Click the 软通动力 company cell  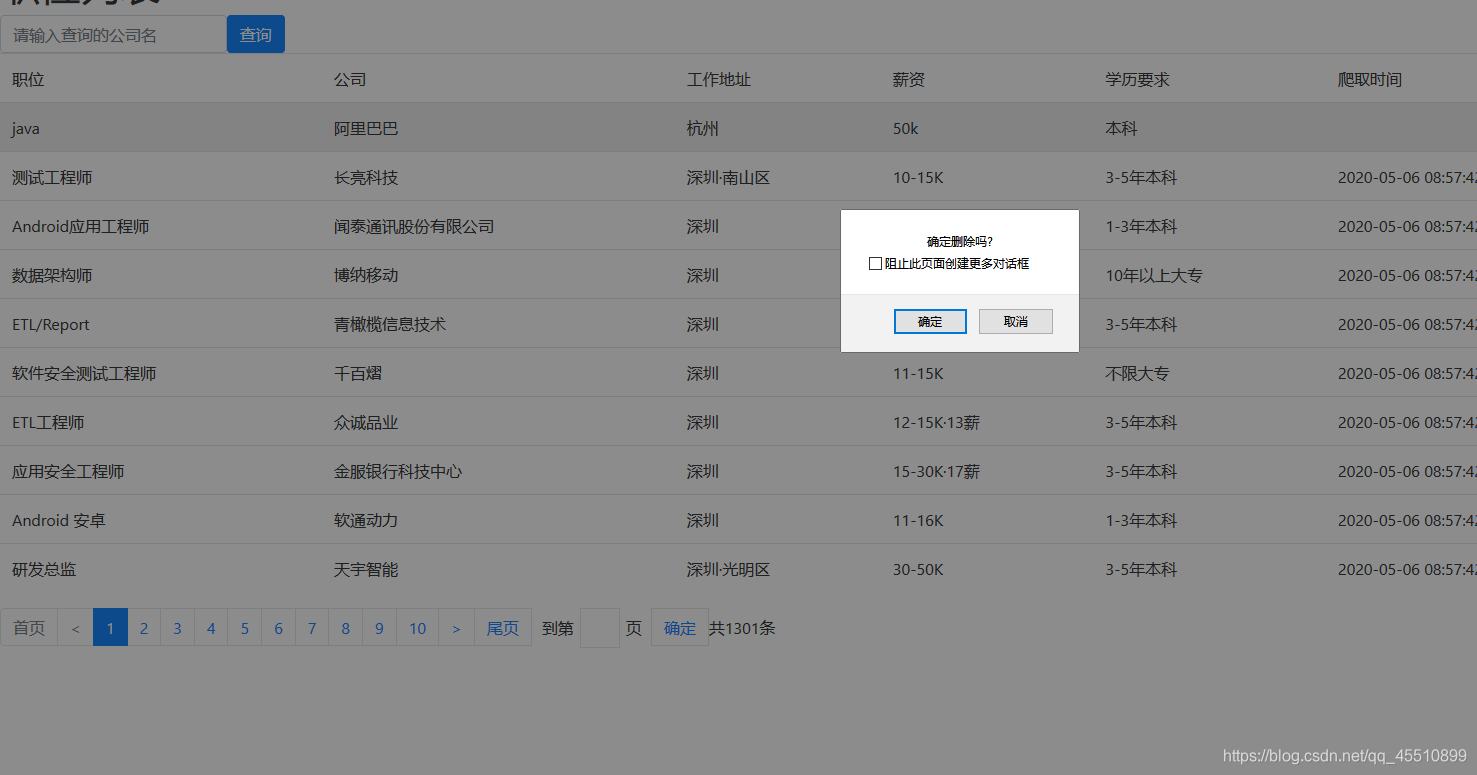(366, 520)
